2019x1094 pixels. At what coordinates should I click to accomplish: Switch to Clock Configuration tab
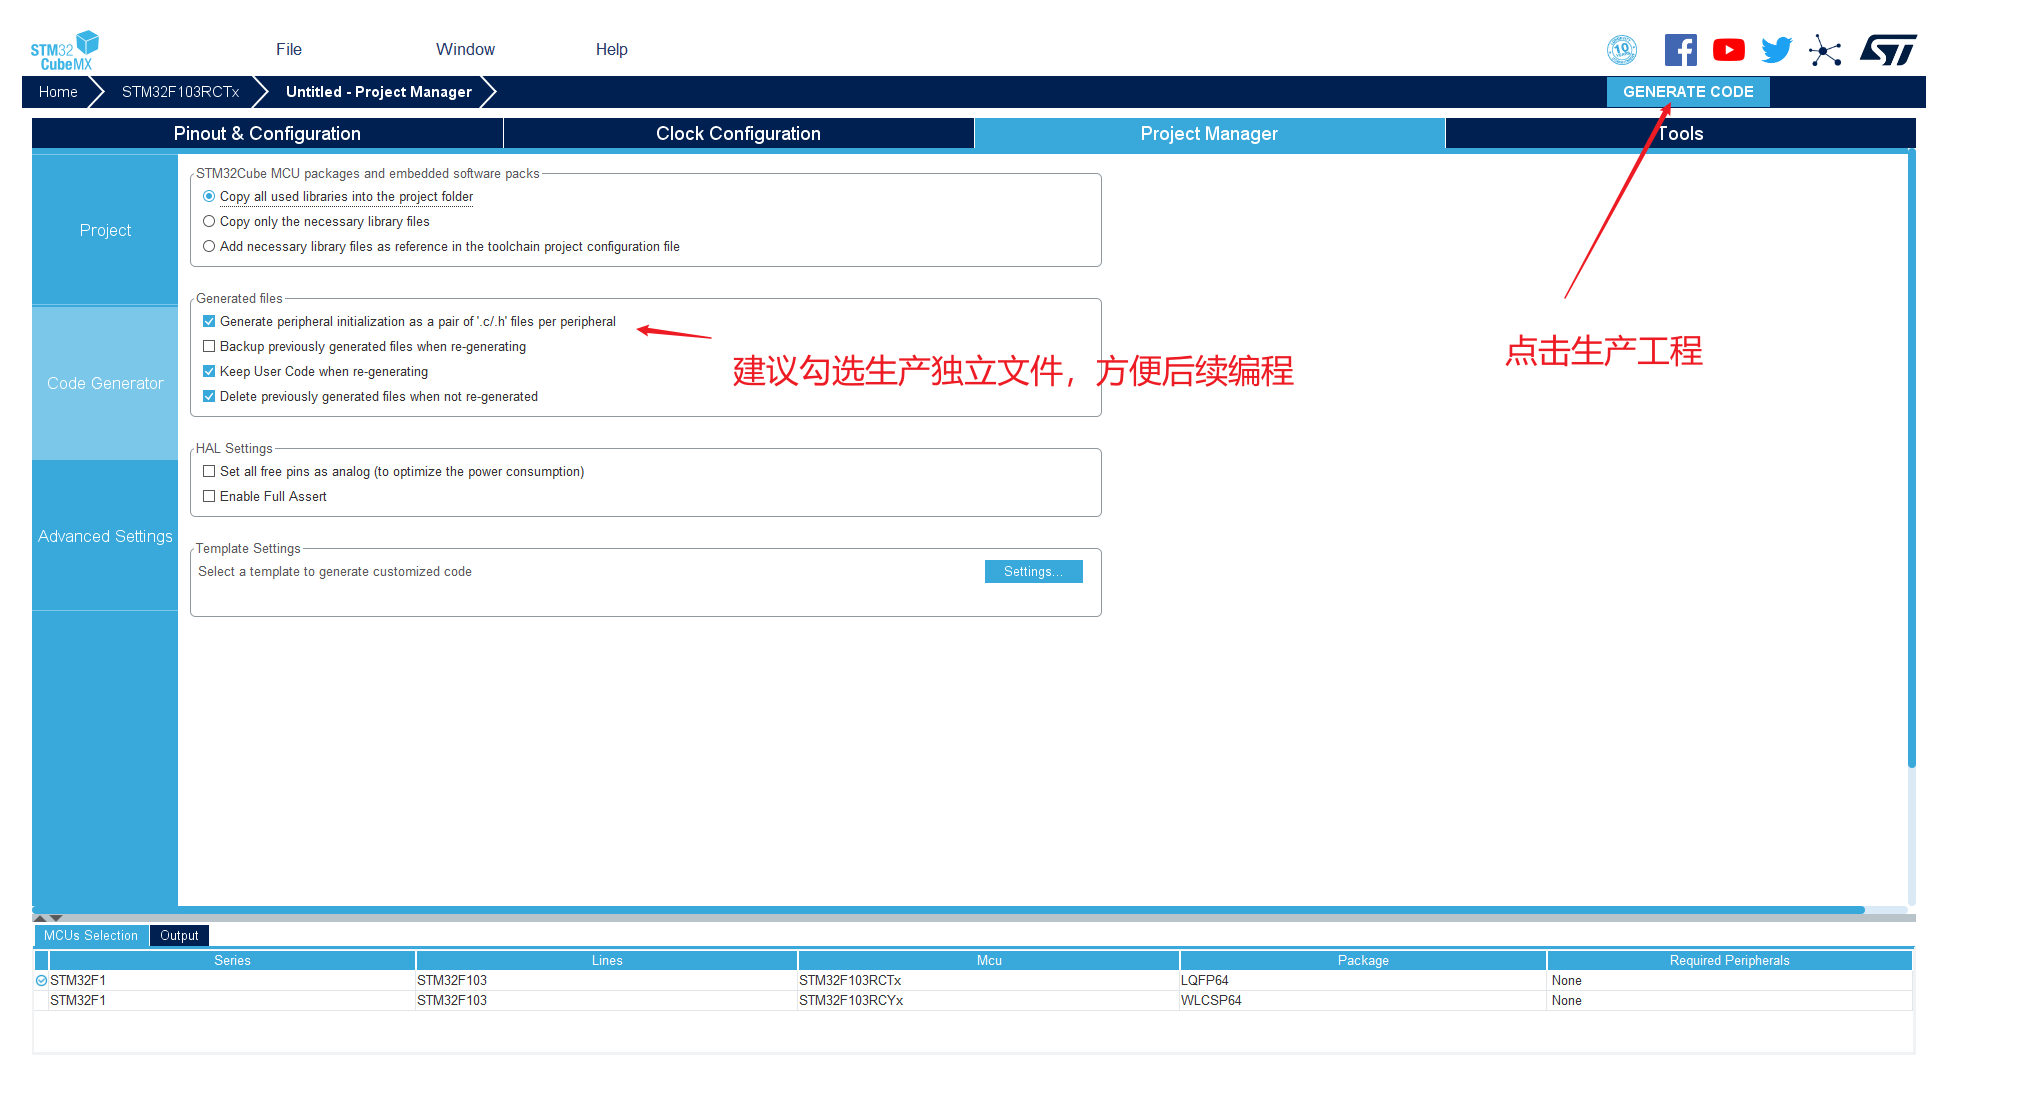pyautogui.click(x=738, y=134)
